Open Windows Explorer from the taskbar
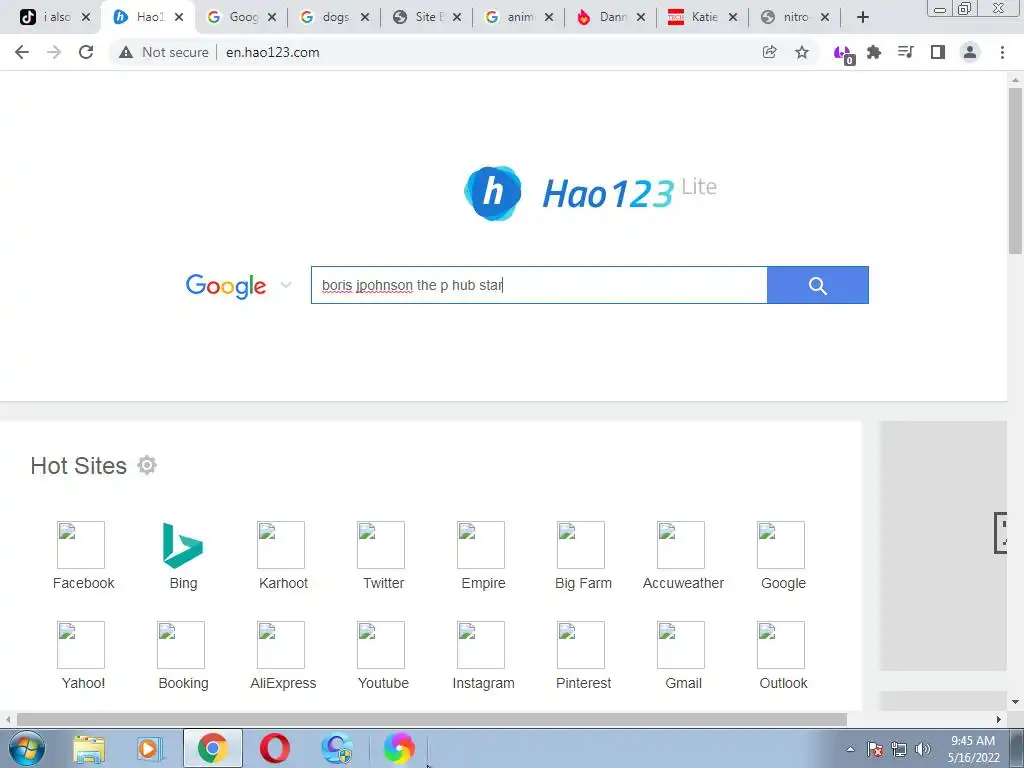The height and width of the screenshot is (768, 1024). [89, 748]
